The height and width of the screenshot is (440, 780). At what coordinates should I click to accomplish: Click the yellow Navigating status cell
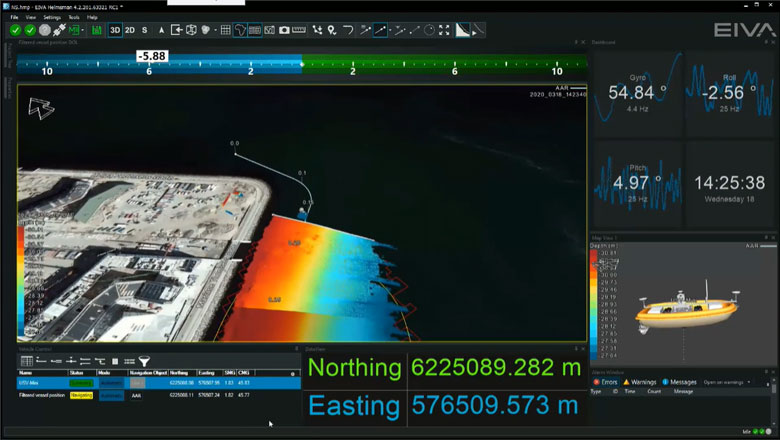(x=81, y=395)
